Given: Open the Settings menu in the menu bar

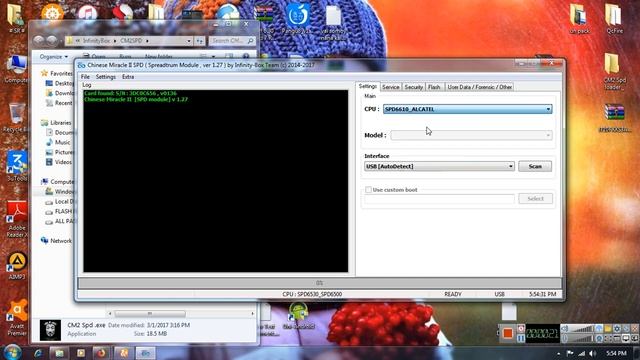Looking at the screenshot, I should pyautogui.click(x=105, y=77).
